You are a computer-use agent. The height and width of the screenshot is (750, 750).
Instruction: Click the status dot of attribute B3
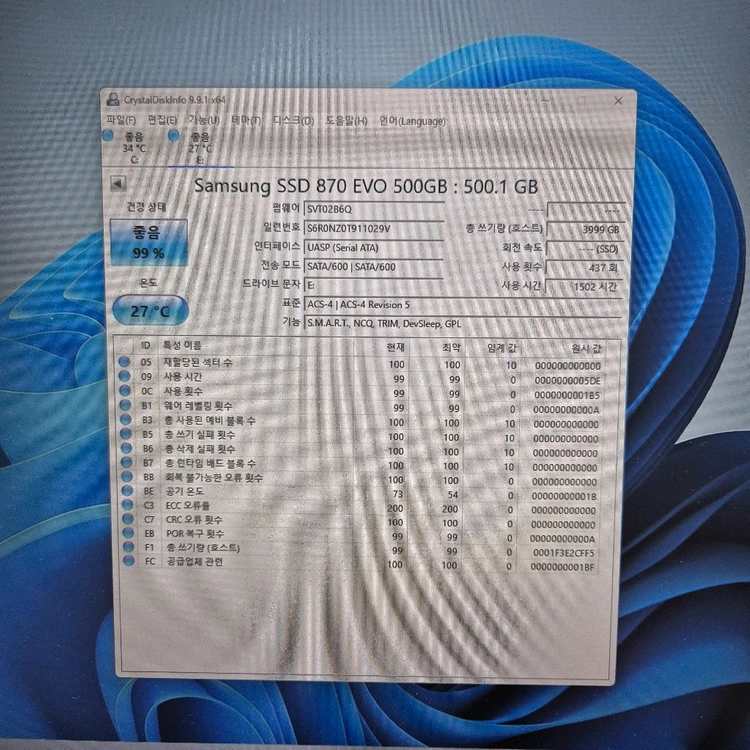click(x=126, y=419)
